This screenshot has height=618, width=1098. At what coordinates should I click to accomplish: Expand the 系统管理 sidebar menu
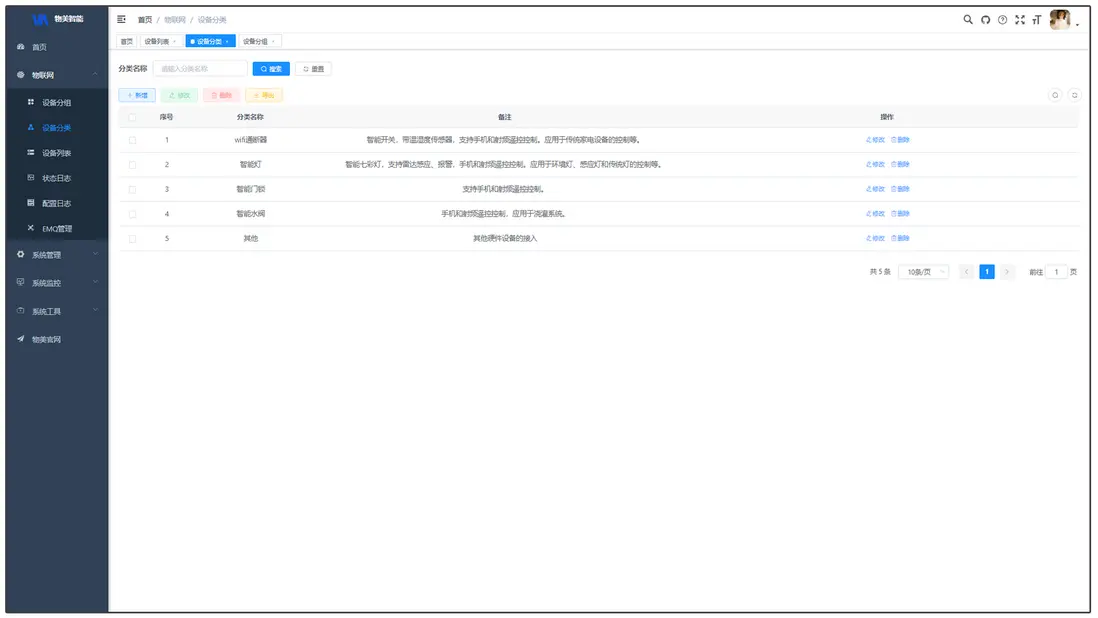pos(57,255)
